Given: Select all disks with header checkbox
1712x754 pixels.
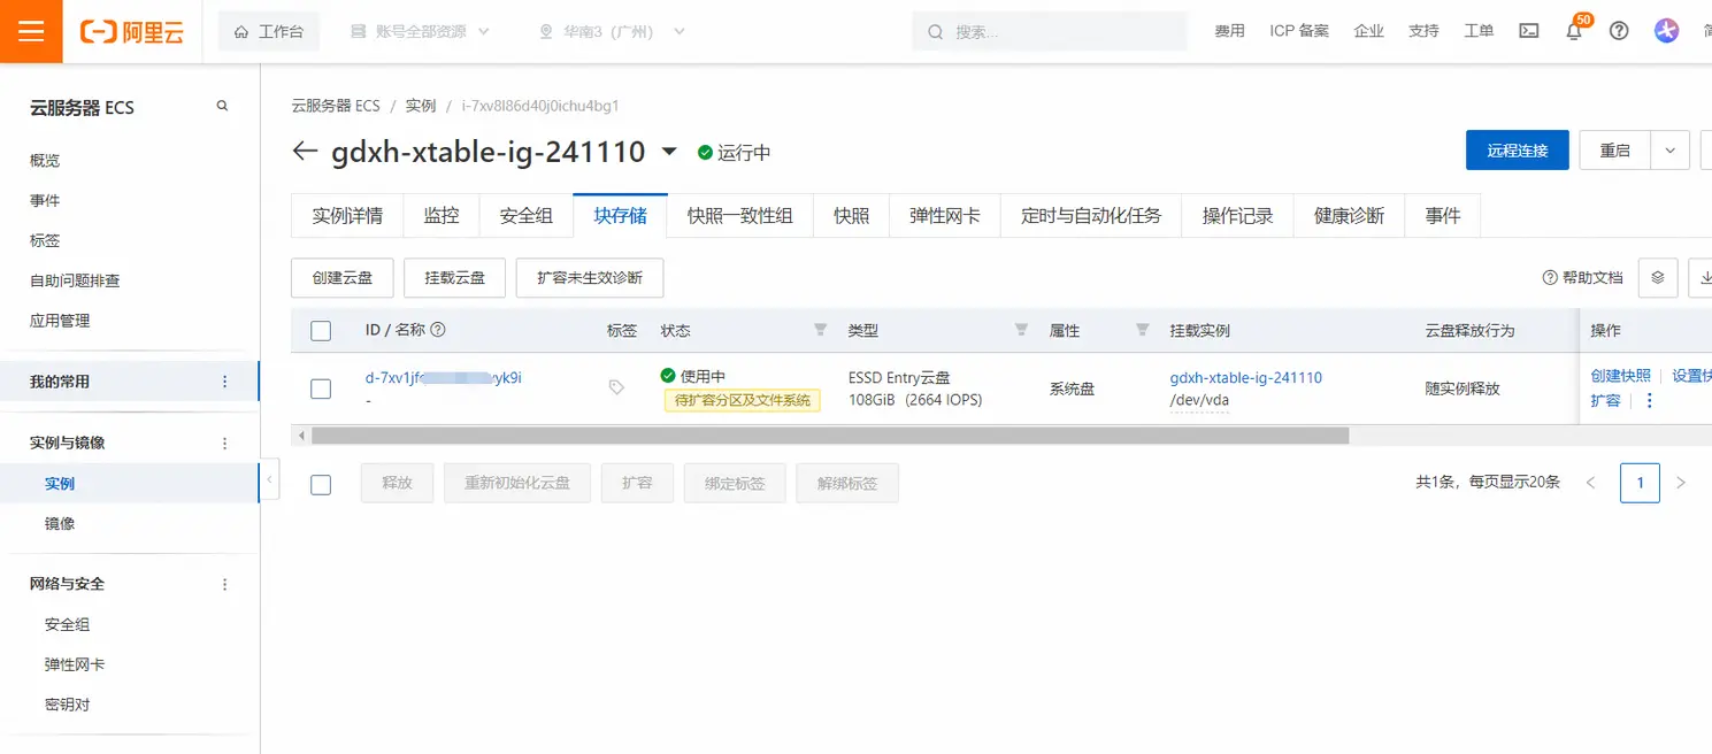Looking at the screenshot, I should (x=321, y=331).
